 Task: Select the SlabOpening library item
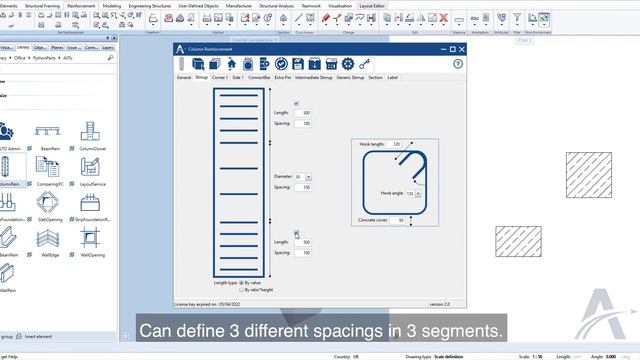48,207
